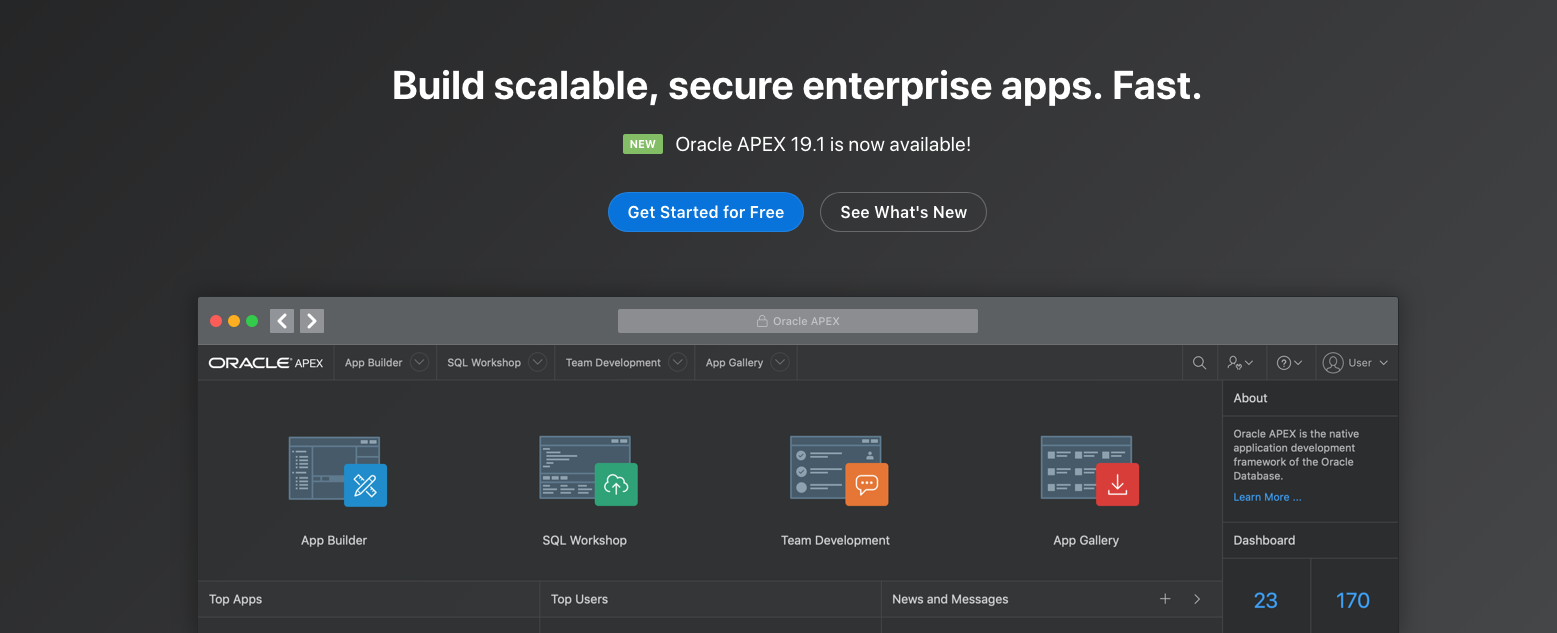Click the Oracle APEX address bar
Image resolution: width=1557 pixels, height=633 pixels.
tap(797, 321)
